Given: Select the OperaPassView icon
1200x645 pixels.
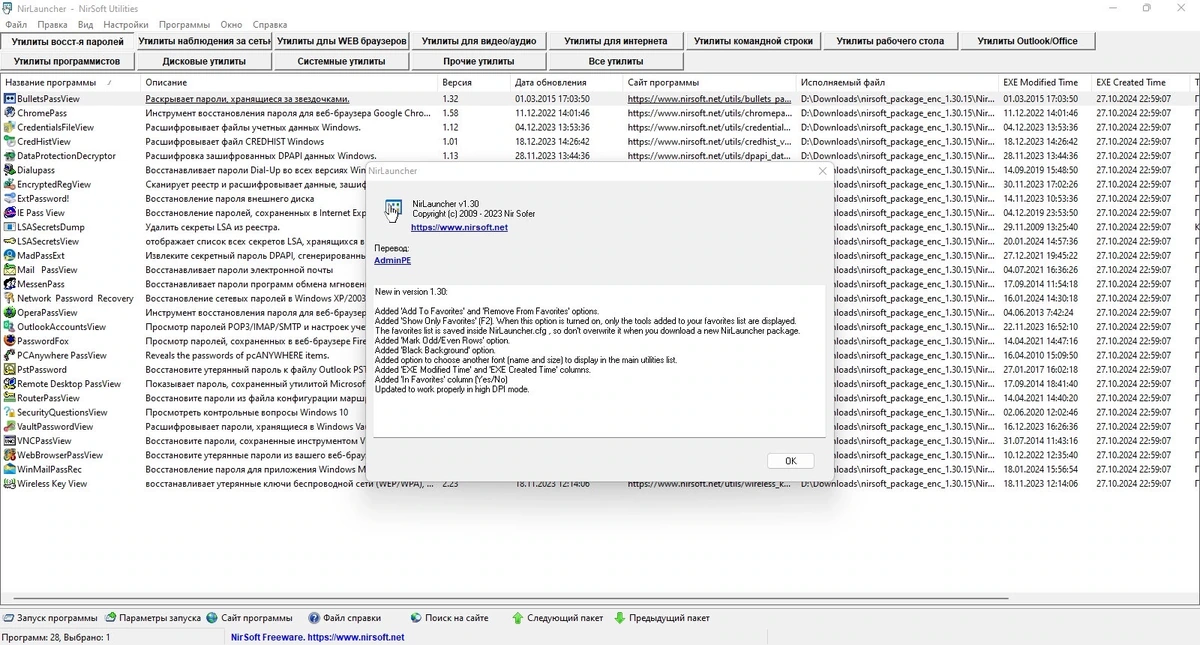Looking at the screenshot, I should tap(9, 312).
